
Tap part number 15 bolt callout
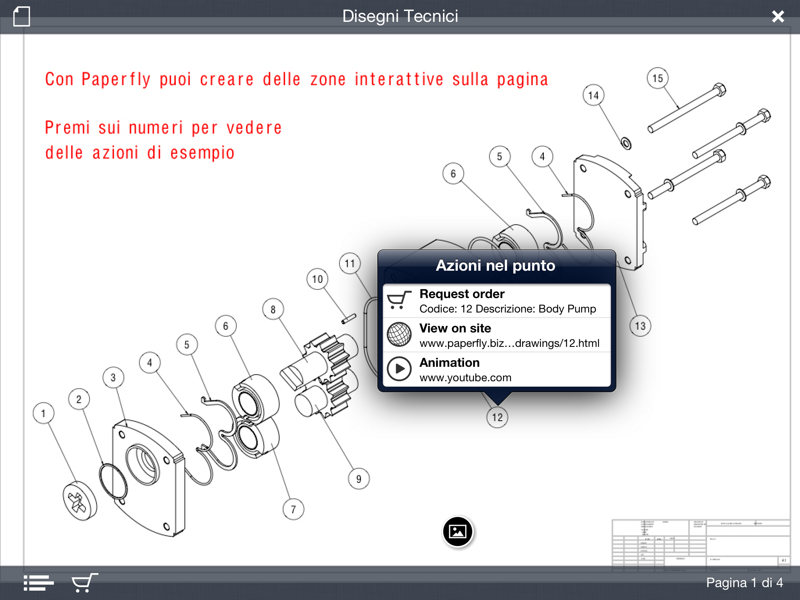click(657, 78)
